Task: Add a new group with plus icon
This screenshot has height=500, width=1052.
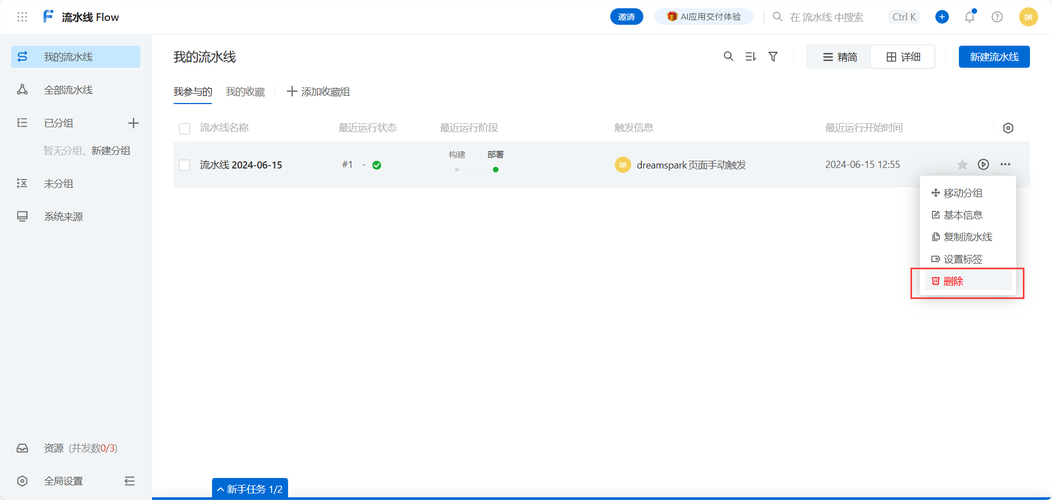Action: [134, 123]
